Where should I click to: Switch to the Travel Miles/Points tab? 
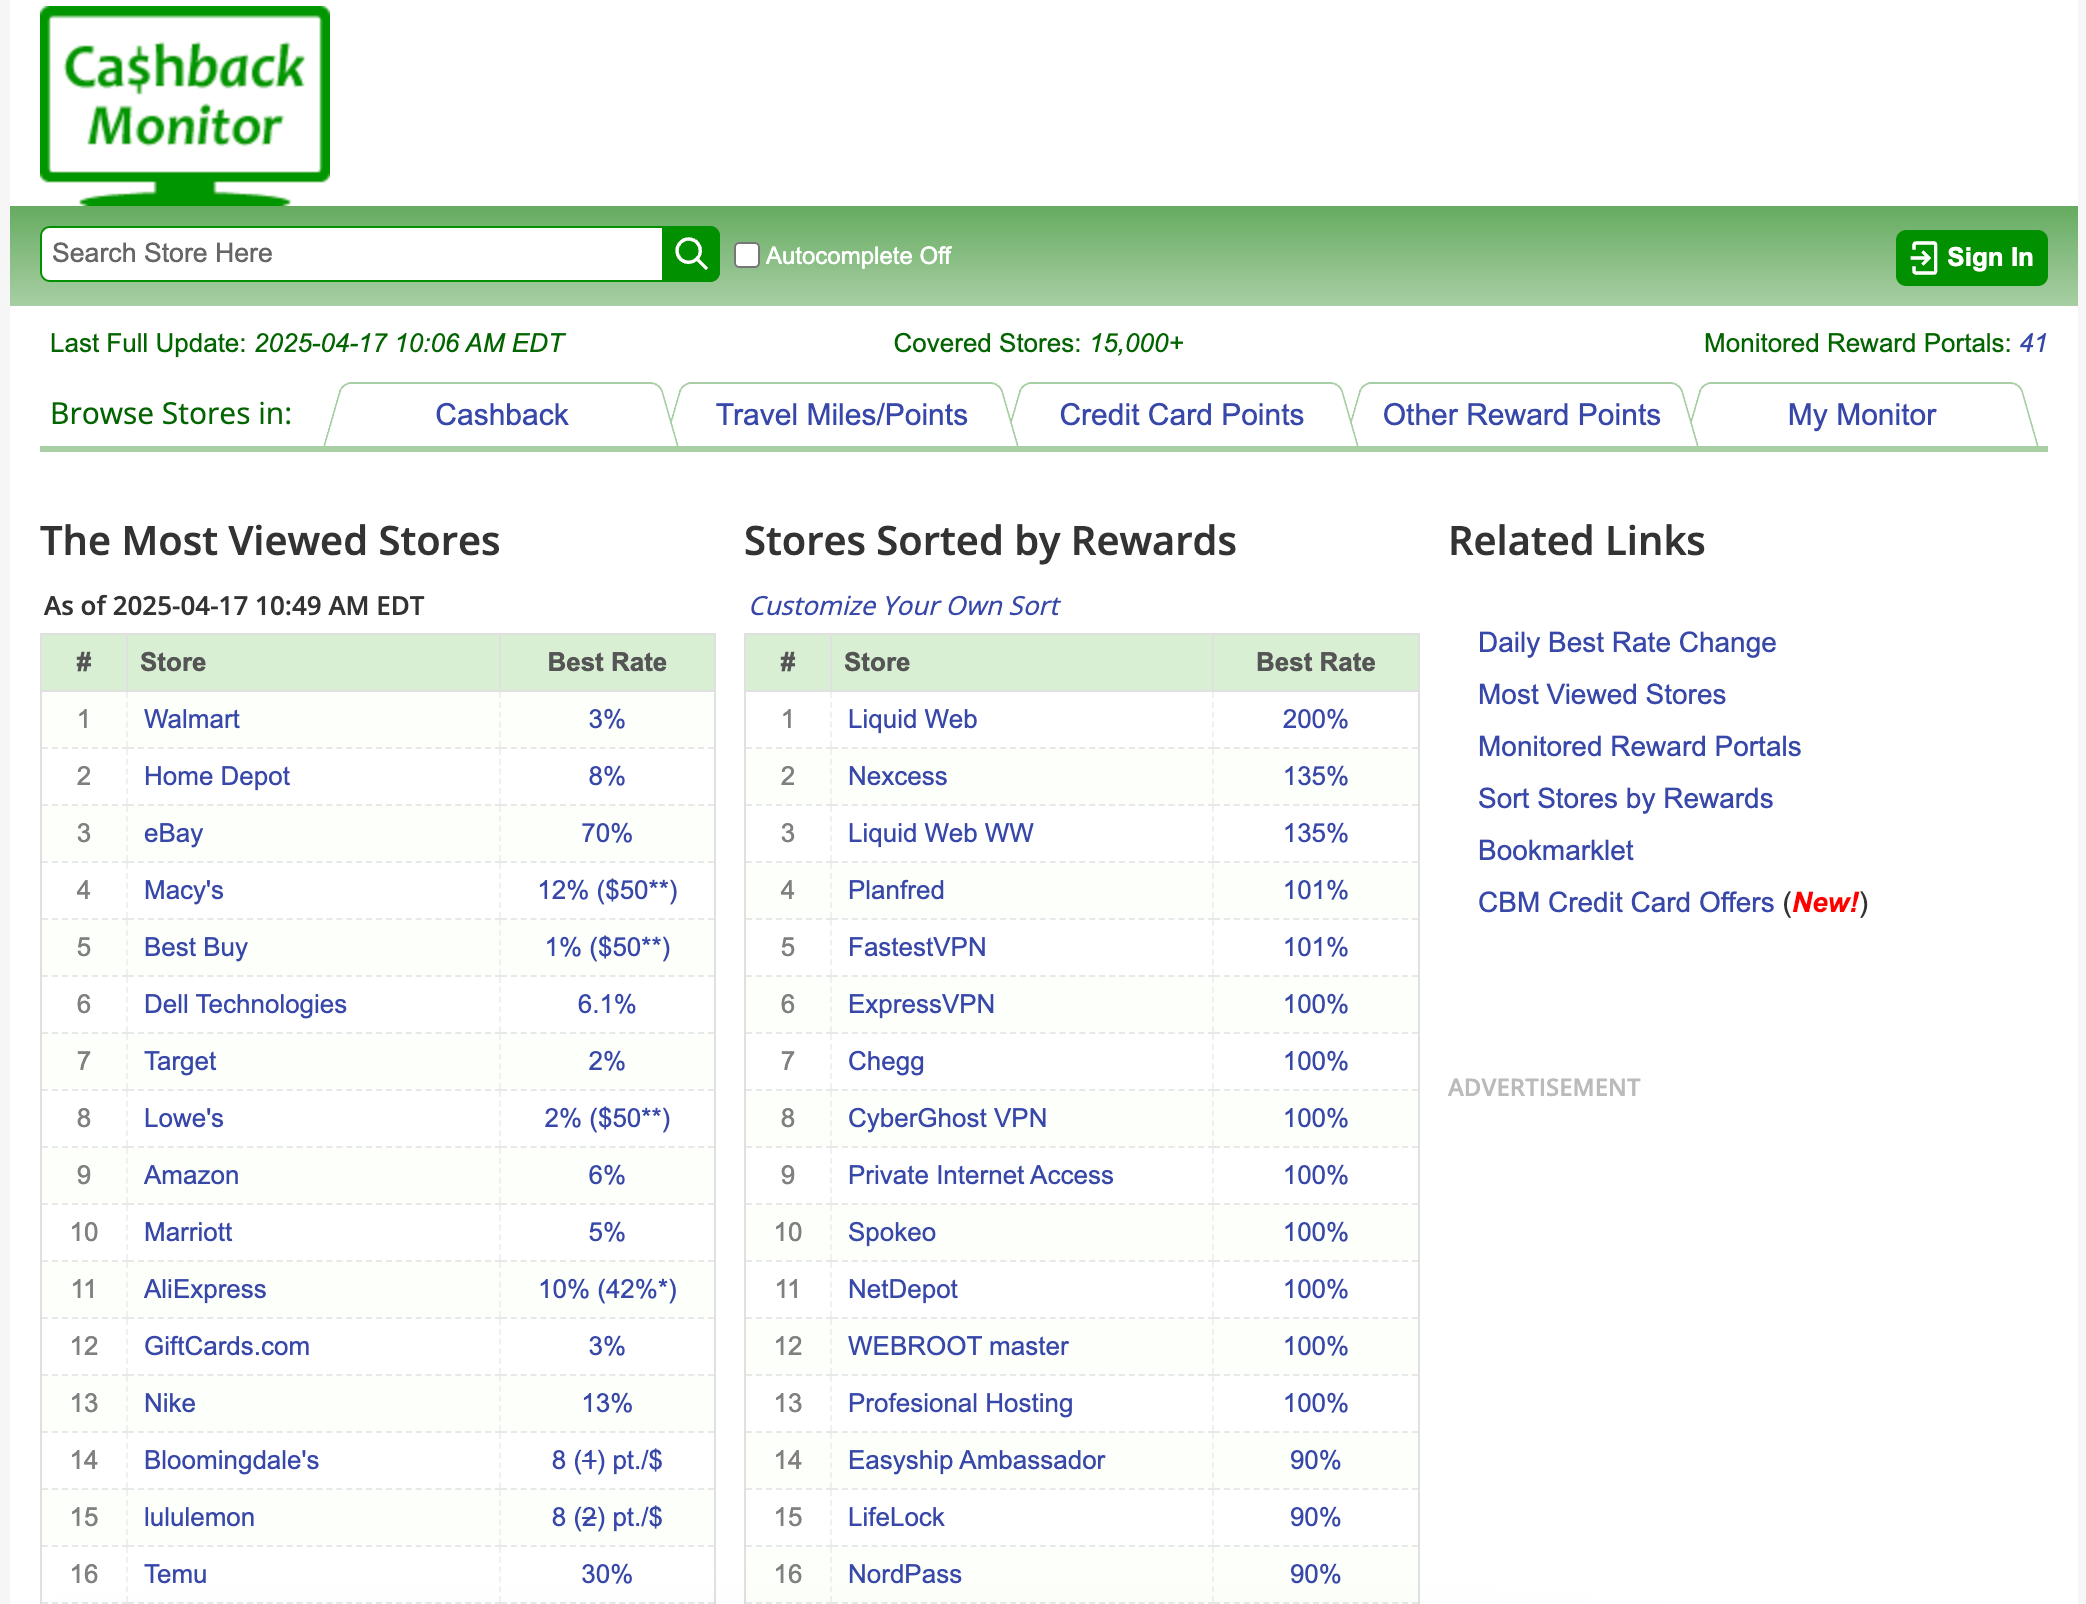point(841,415)
